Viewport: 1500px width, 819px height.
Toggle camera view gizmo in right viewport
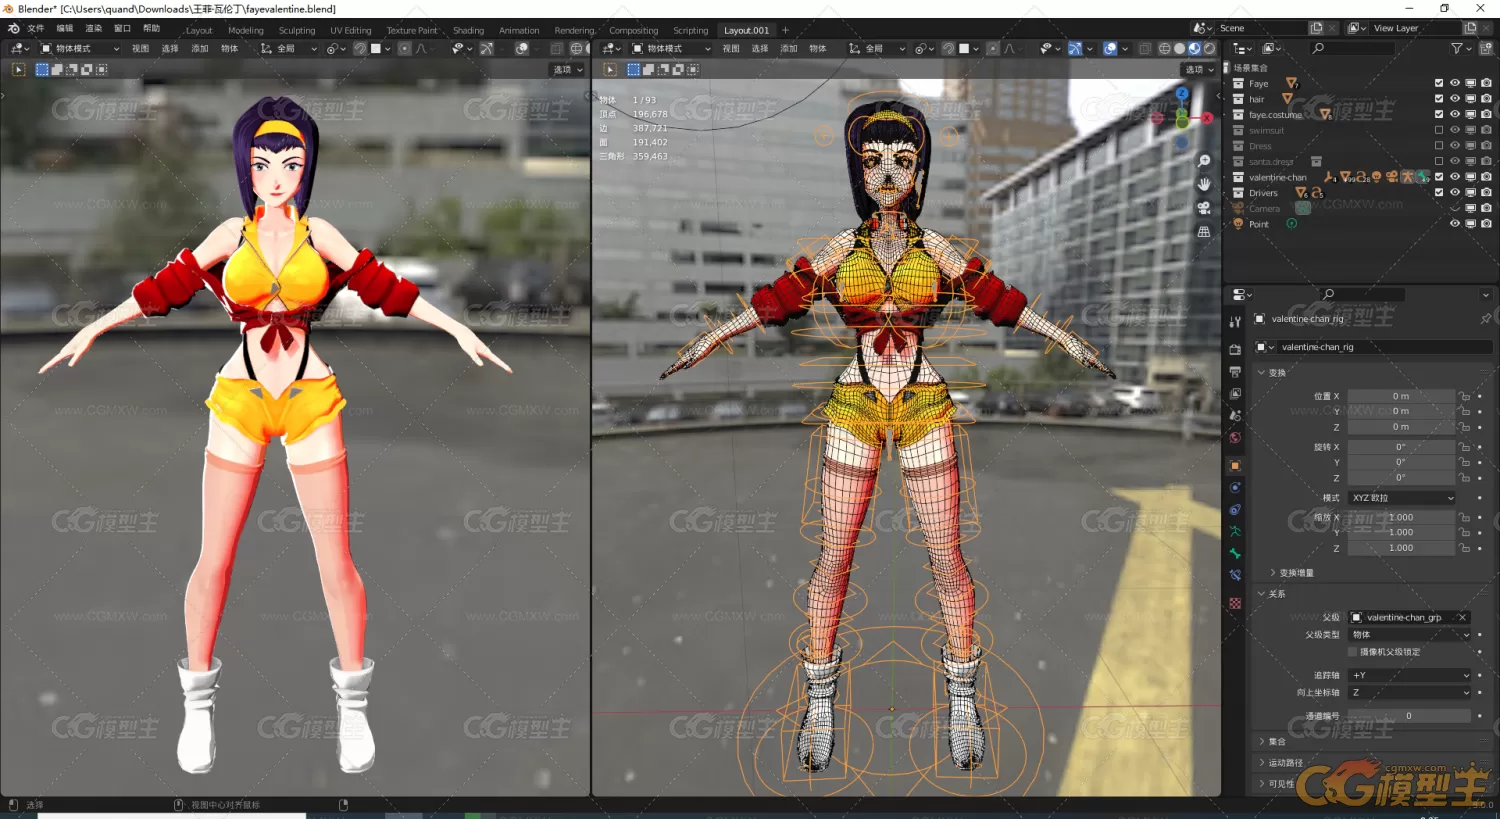pos(1204,208)
